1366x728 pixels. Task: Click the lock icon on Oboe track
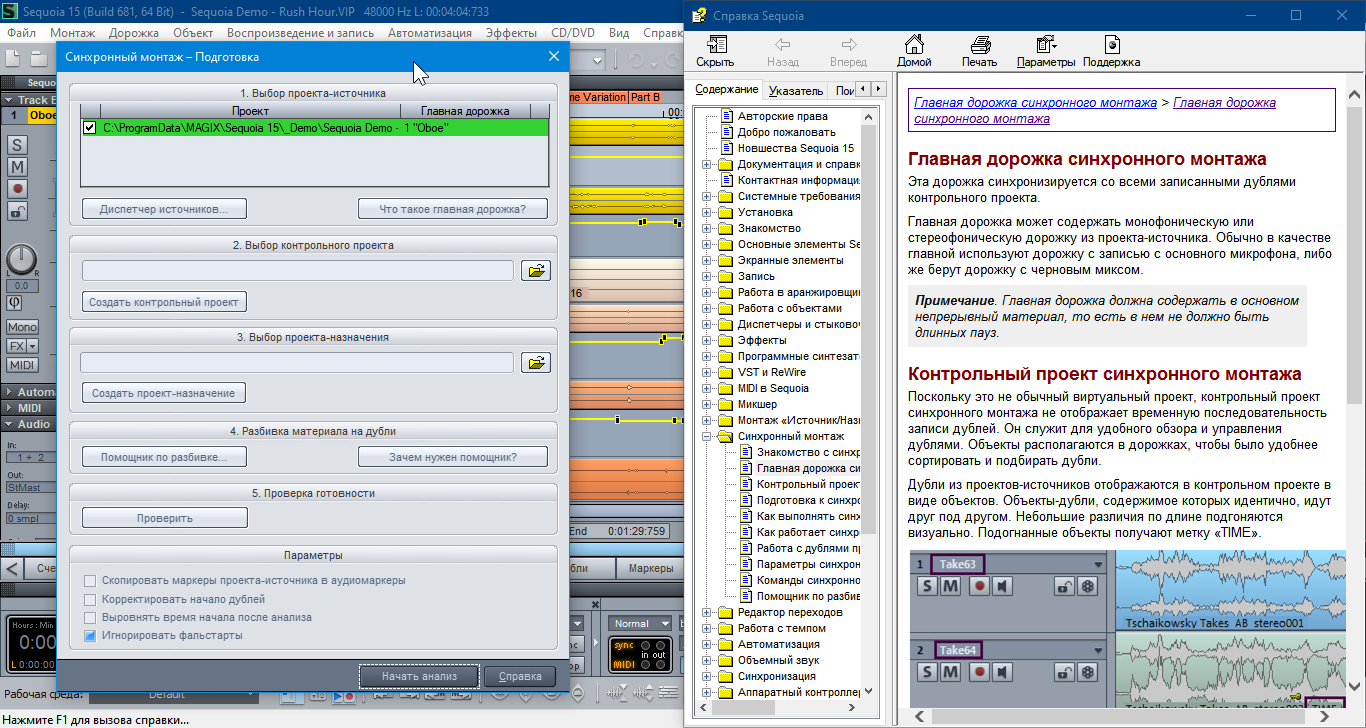(x=18, y=210)
